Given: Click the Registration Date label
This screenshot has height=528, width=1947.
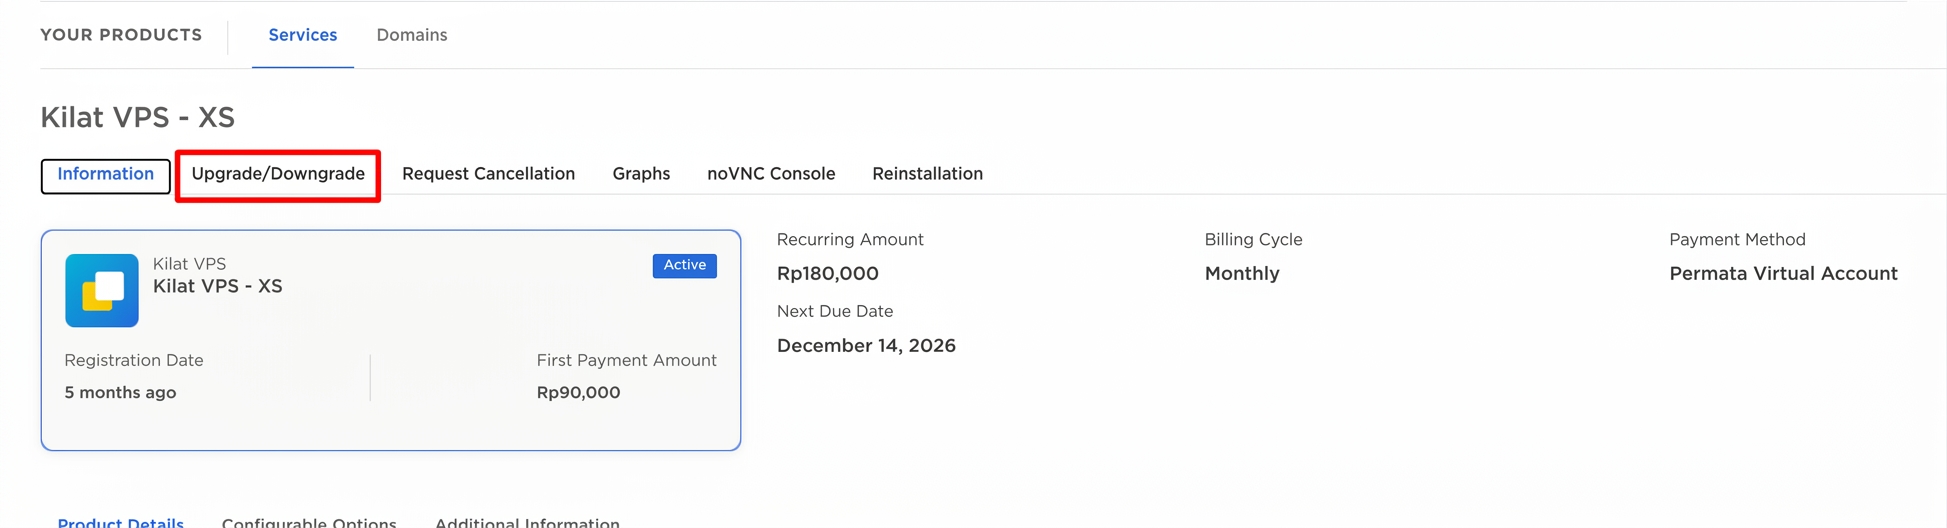Looking at the screenshot, I should pos(134,360).
